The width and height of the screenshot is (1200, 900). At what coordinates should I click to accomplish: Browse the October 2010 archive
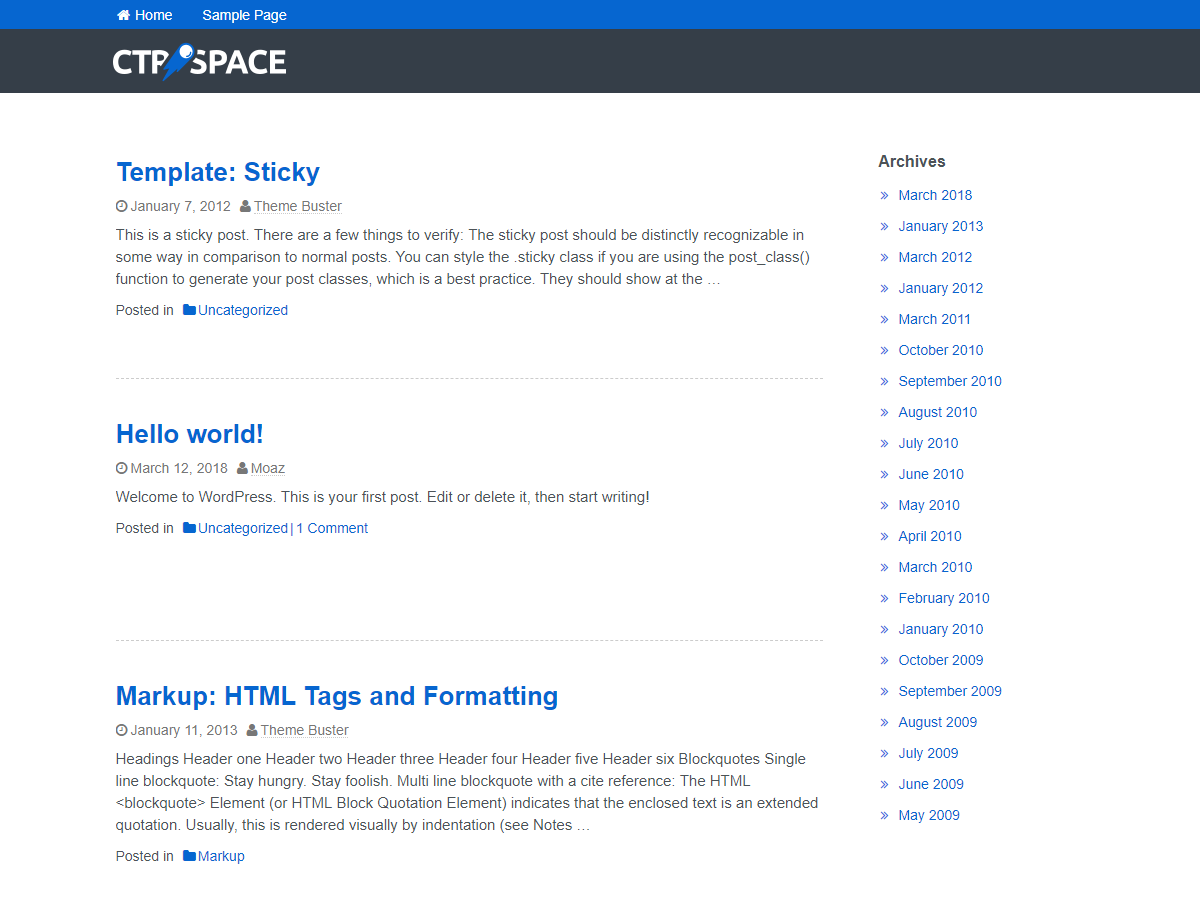pyautogui.click(x=940, y=350)
